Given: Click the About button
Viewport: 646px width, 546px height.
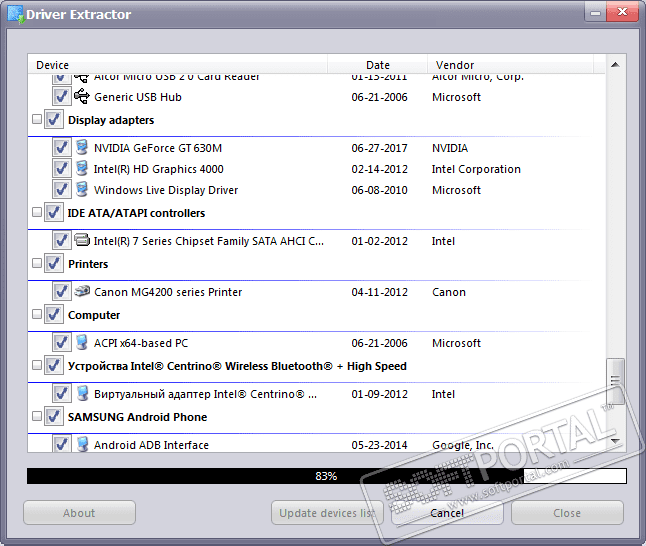Looking at the screenshot, I should click(79, 513).
